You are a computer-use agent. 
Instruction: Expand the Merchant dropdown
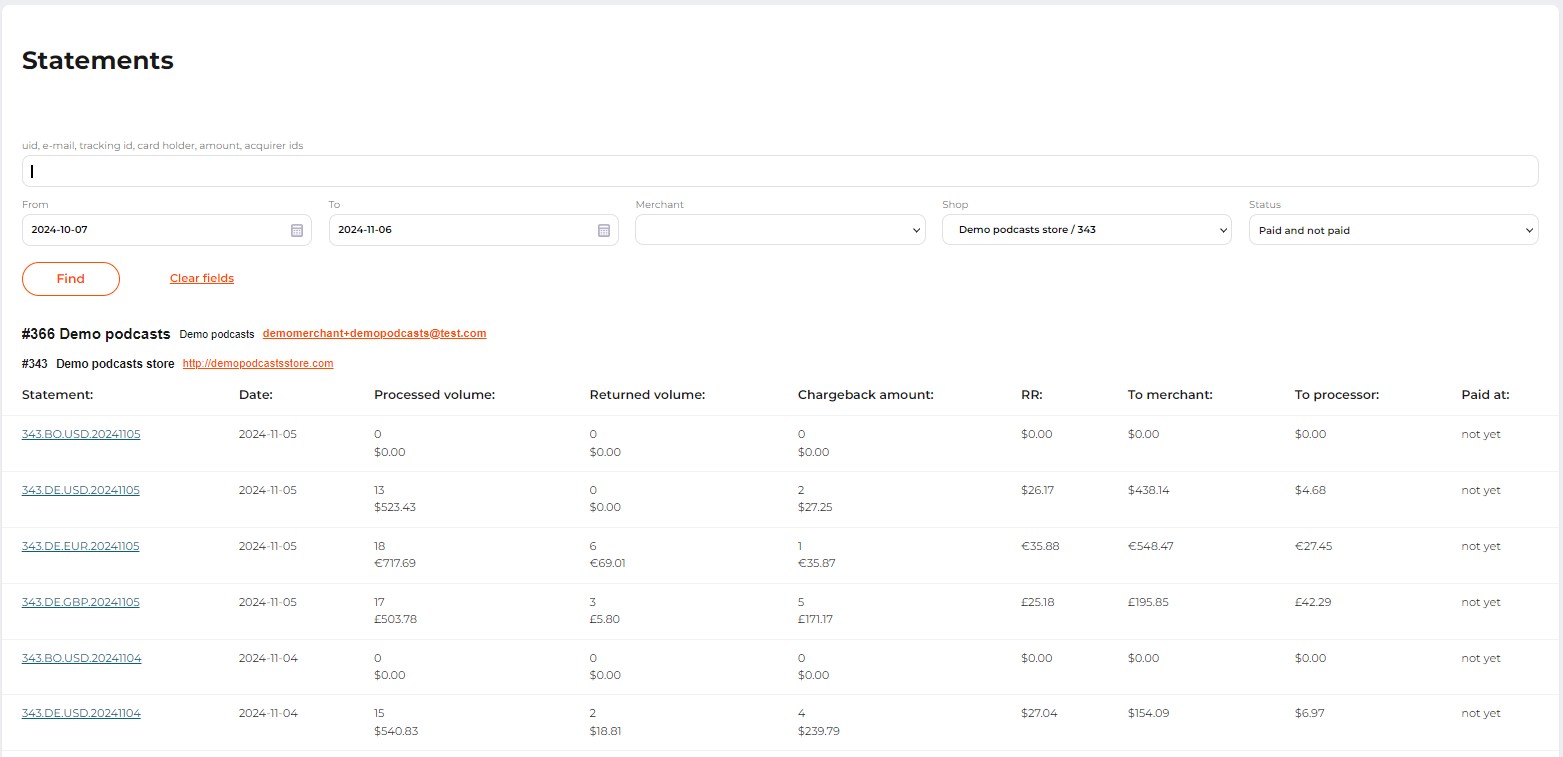[780, 230]
